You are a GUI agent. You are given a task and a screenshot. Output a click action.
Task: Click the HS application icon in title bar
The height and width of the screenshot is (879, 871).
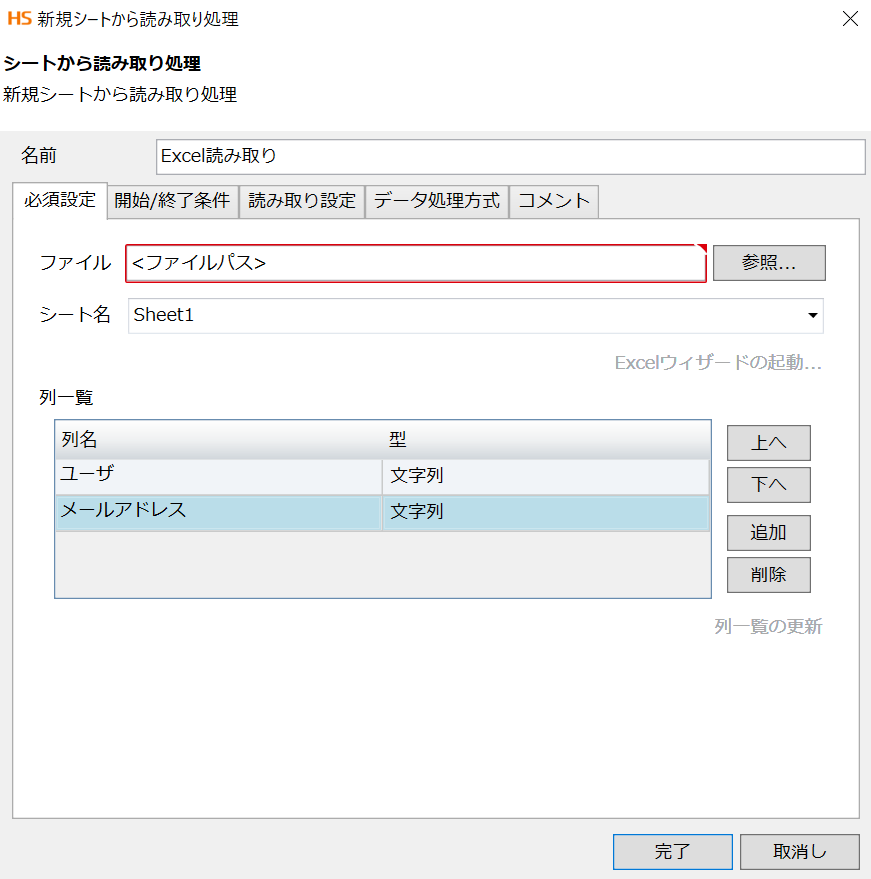(x=19, y=18)
